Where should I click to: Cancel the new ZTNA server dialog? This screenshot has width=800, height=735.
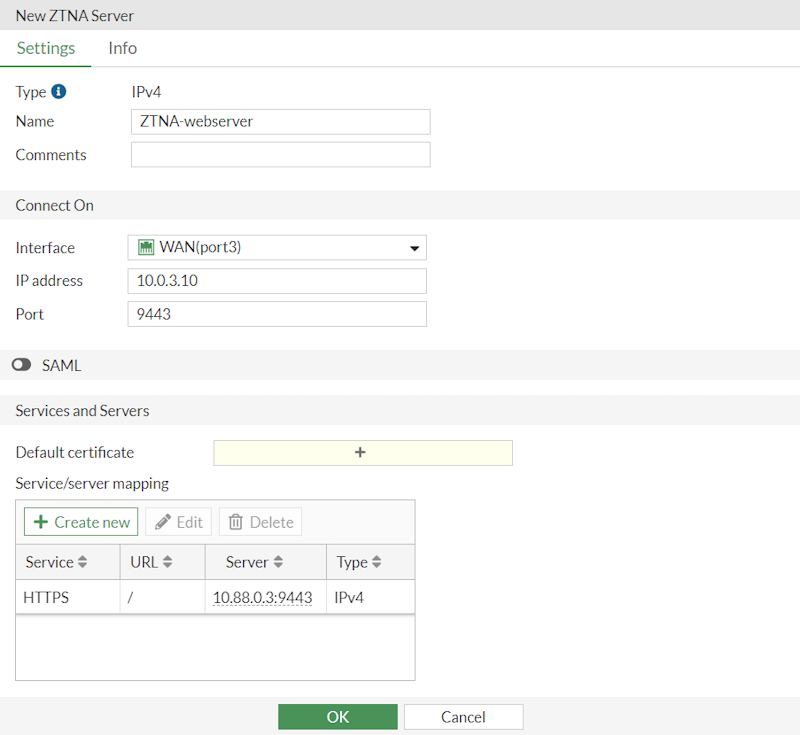point(463,717)
